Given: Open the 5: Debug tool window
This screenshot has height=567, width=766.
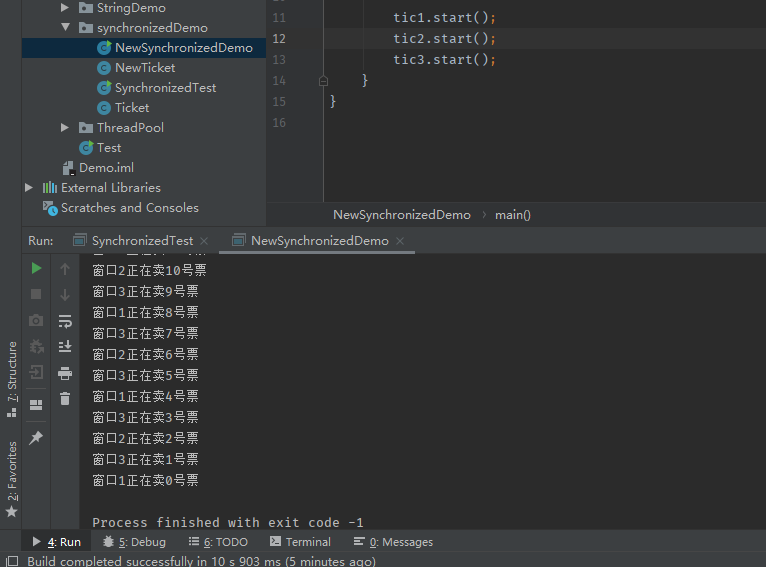Looking at the screenshot, I should pyautogui.click(x=135, y=542).
